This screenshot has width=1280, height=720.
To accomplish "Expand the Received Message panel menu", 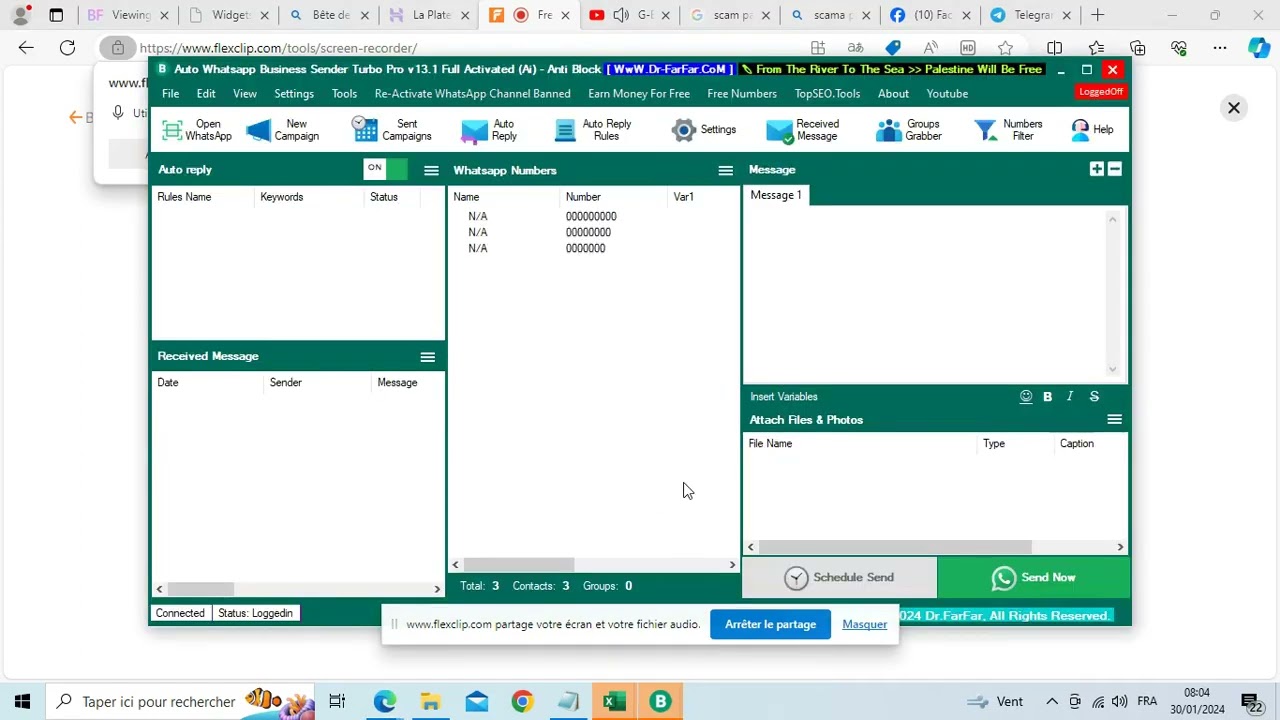I will [x=428, y=357].
